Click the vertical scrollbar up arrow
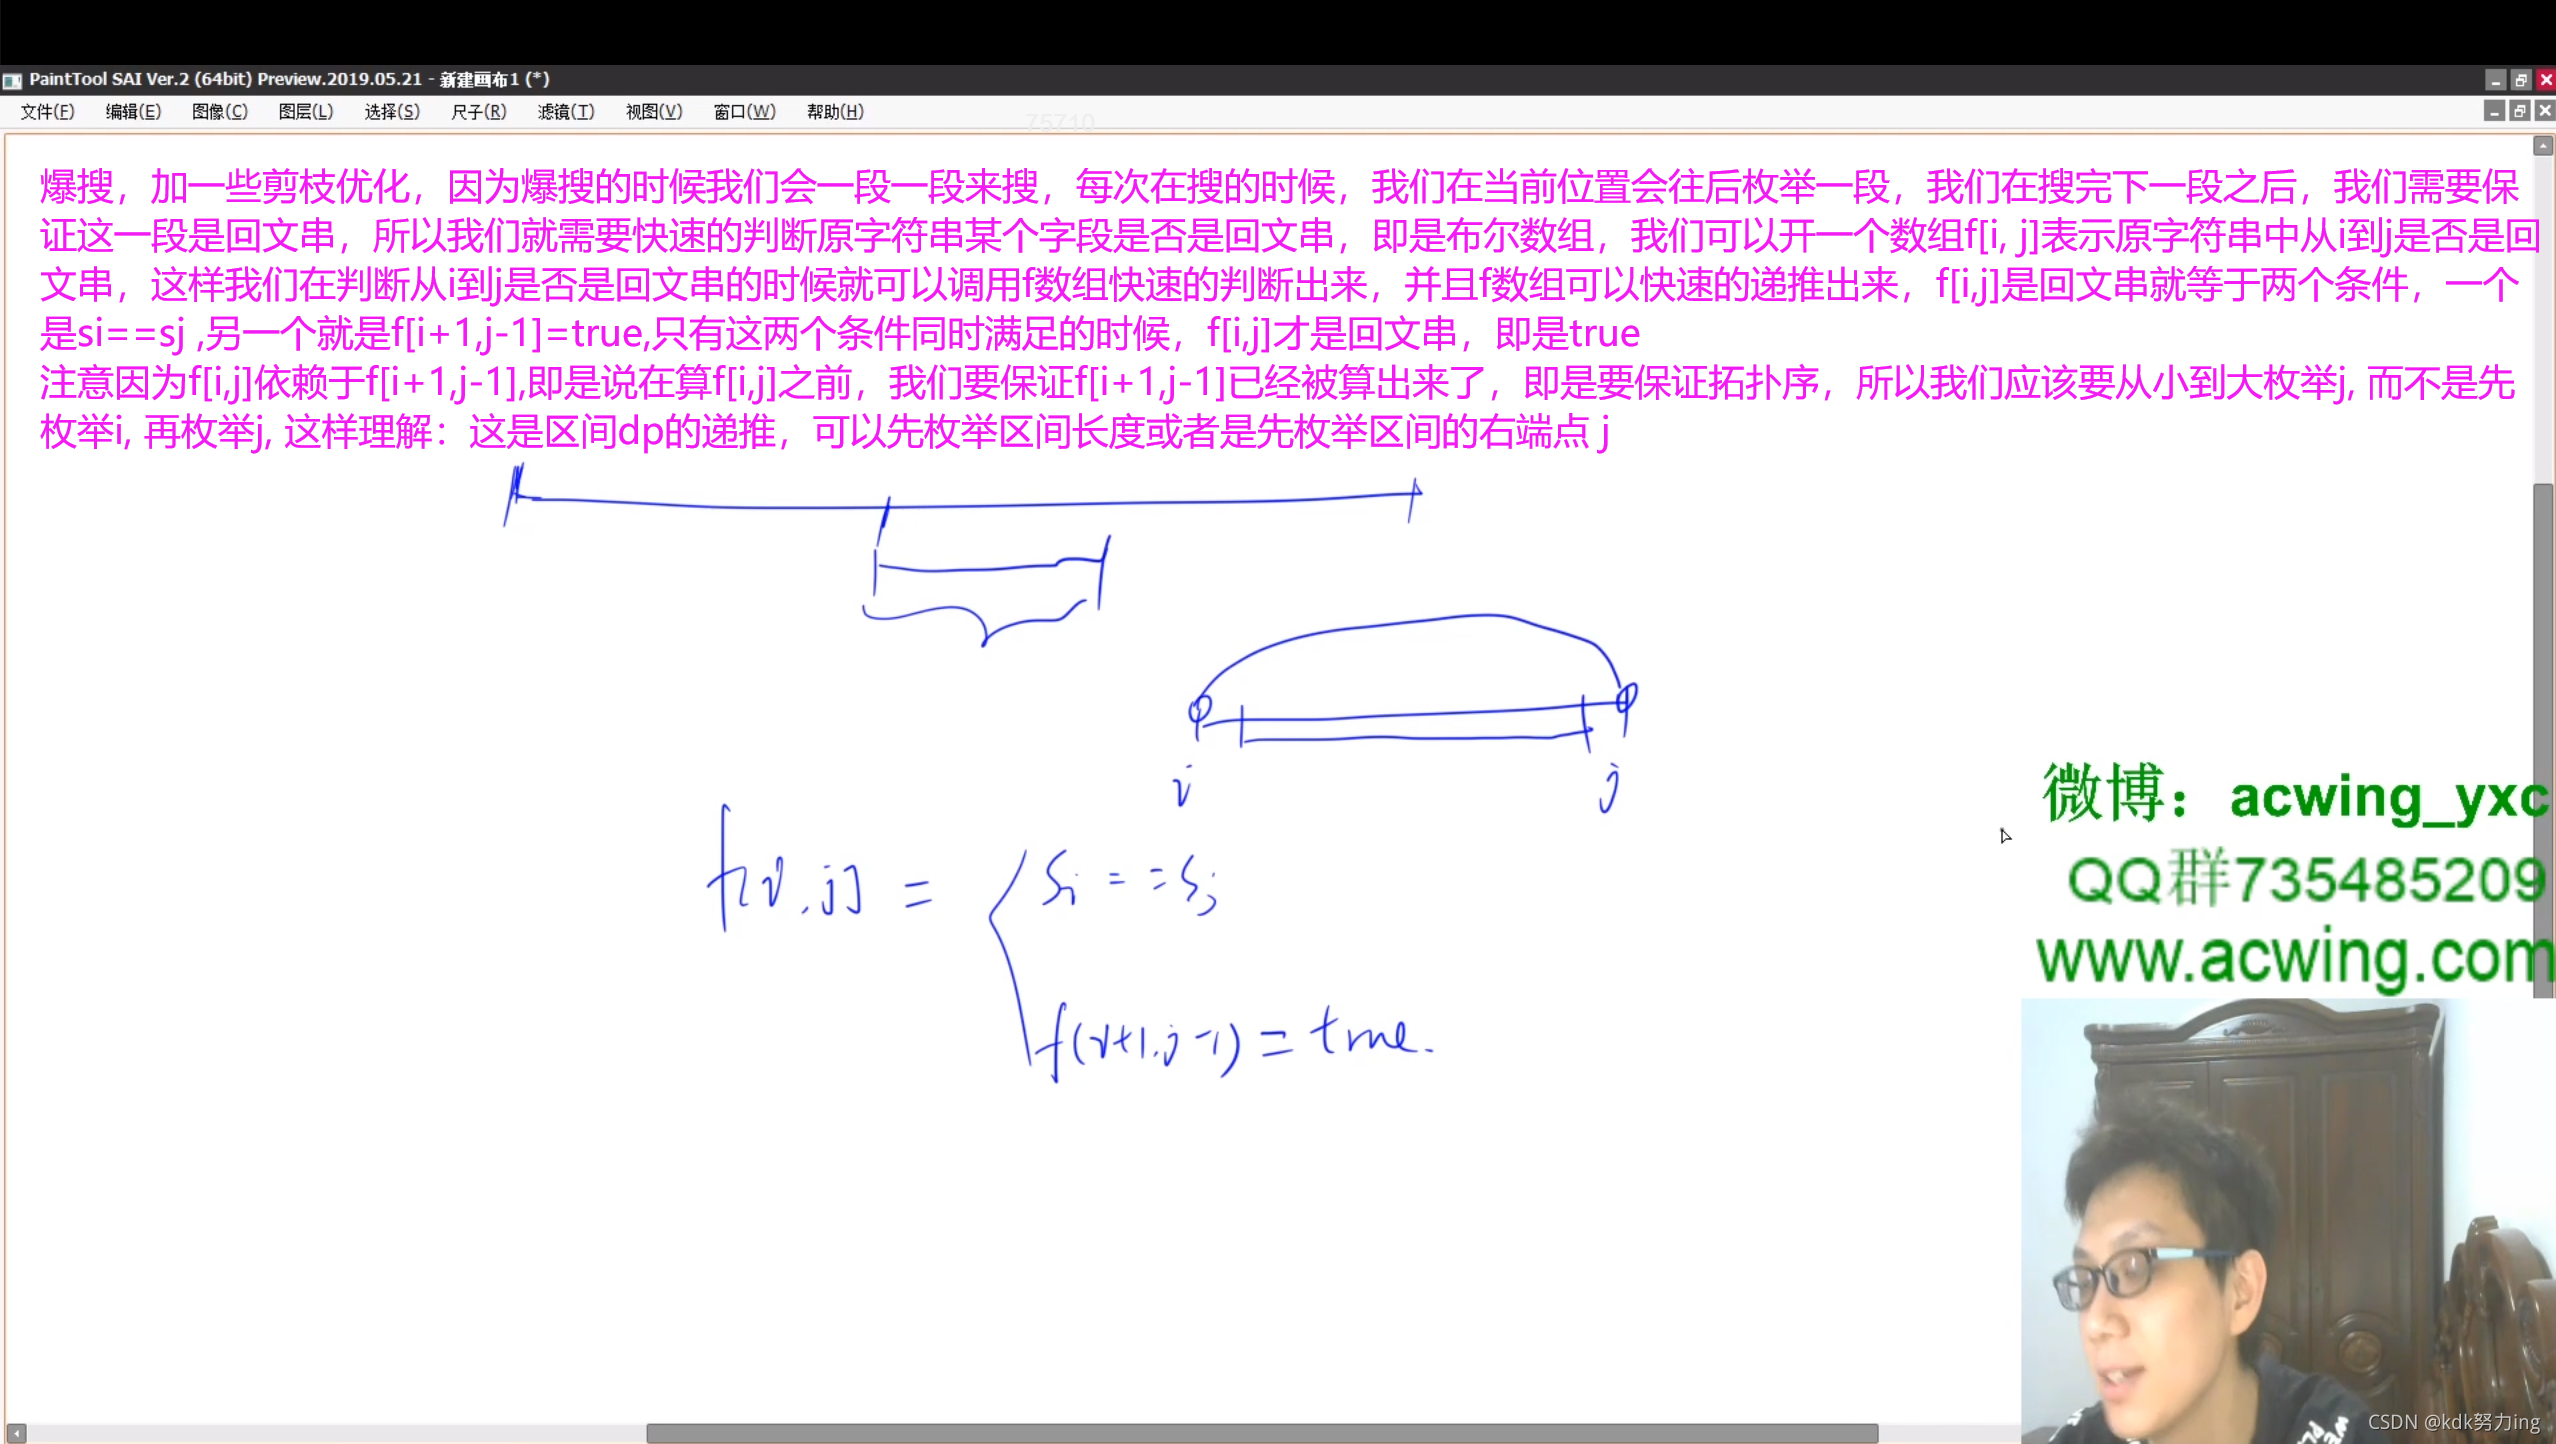Image resolution: width=2556 pixels, height=1444 pixels. 2543,146
